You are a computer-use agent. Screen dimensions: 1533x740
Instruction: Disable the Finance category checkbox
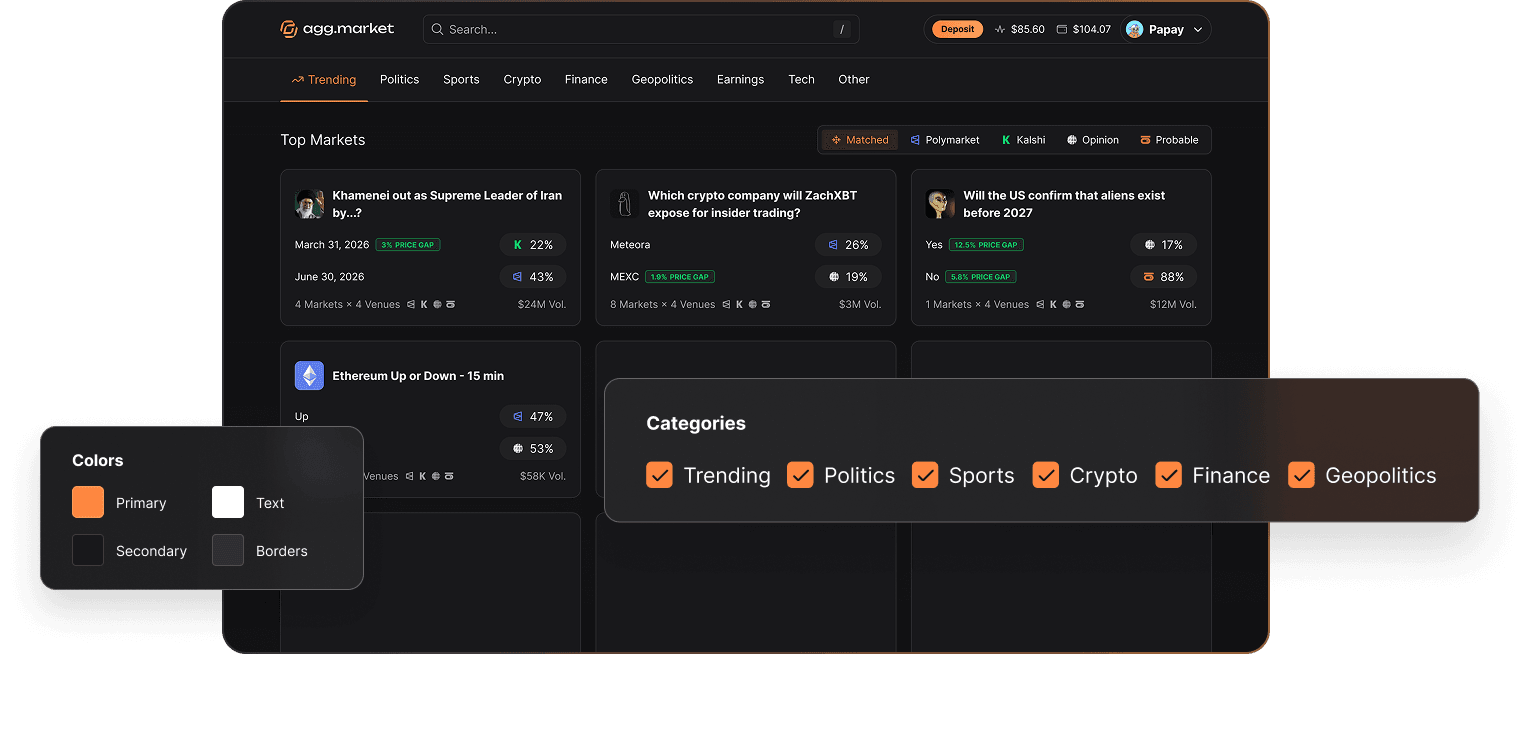point(1168,475)
